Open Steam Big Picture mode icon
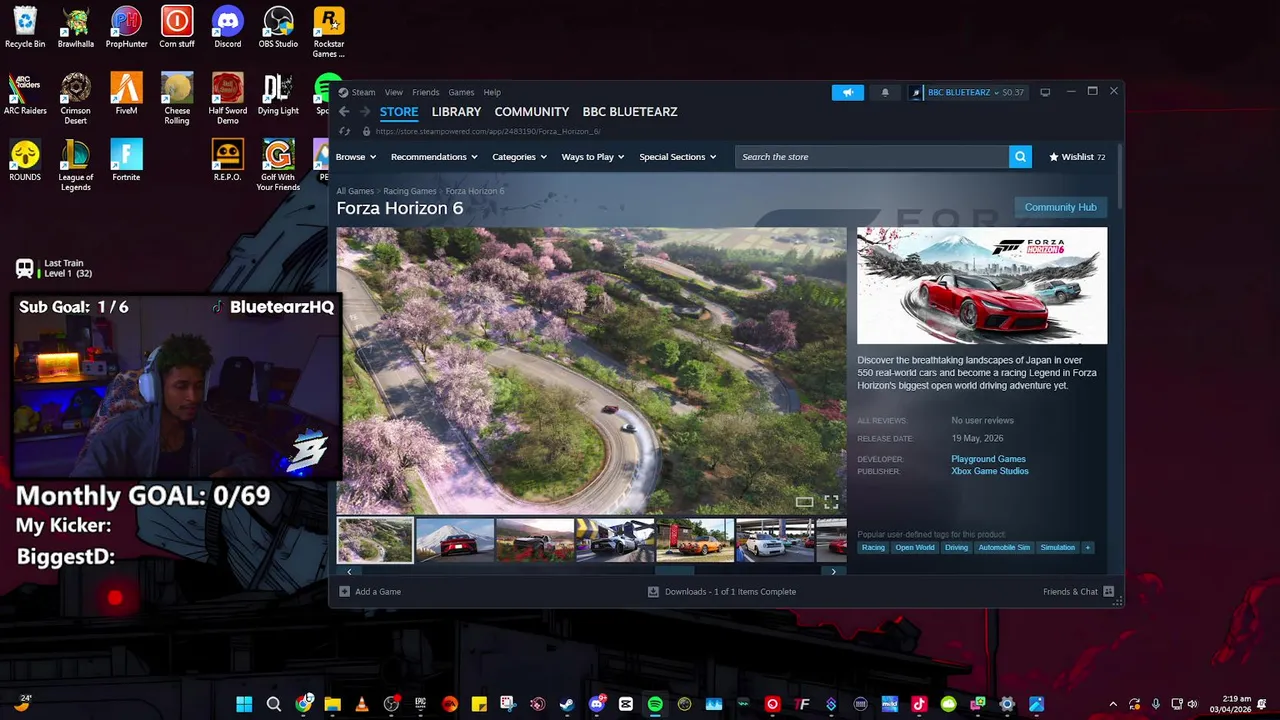 point(1045,92)
